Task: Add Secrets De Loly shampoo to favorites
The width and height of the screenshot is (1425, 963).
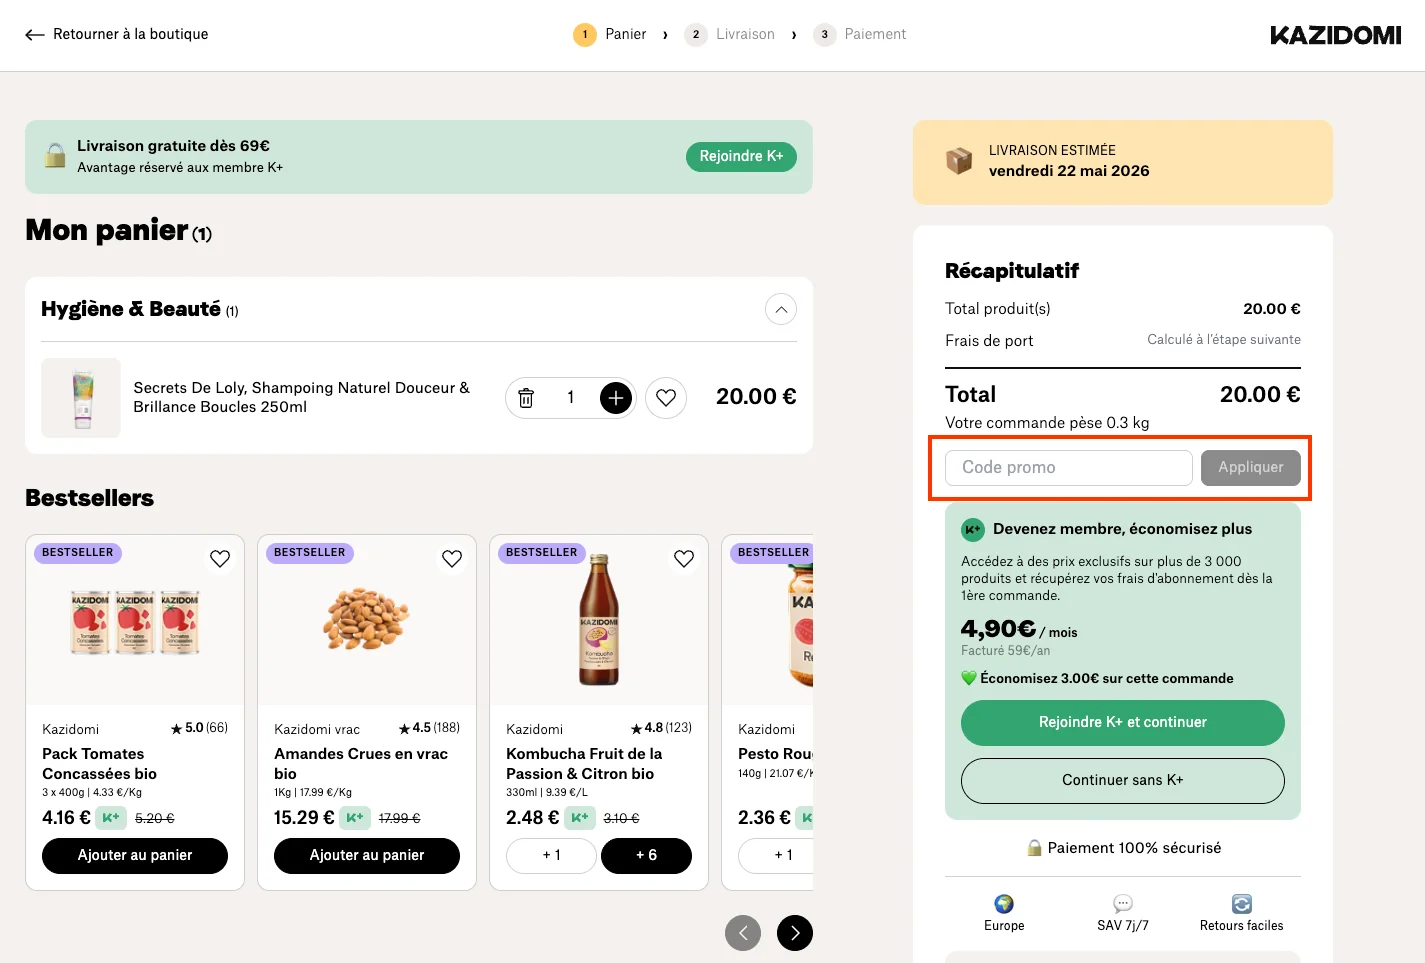Action: point(666,398)
